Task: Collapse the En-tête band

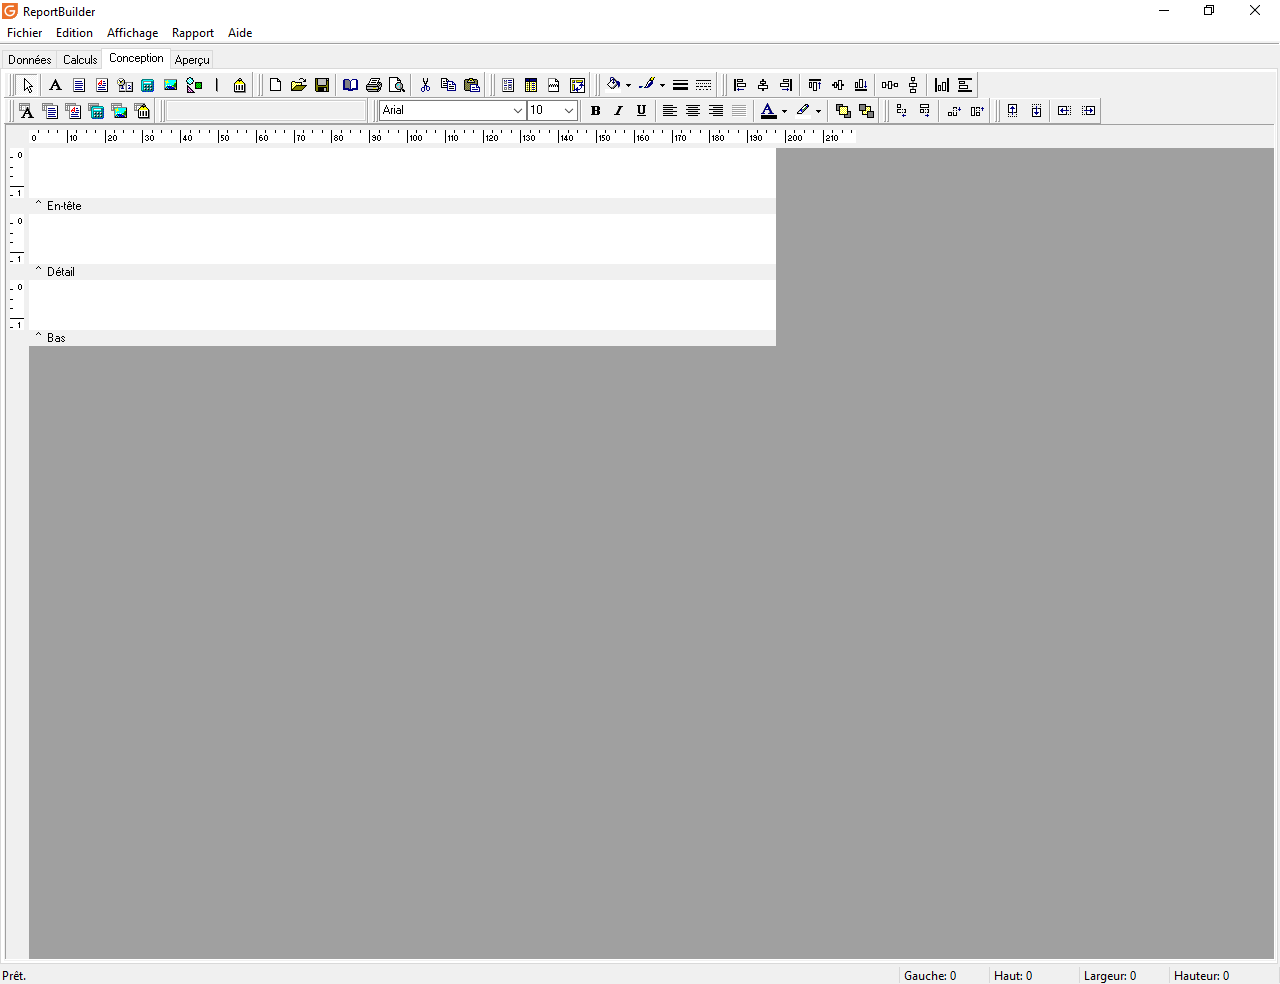Action: 39,205
